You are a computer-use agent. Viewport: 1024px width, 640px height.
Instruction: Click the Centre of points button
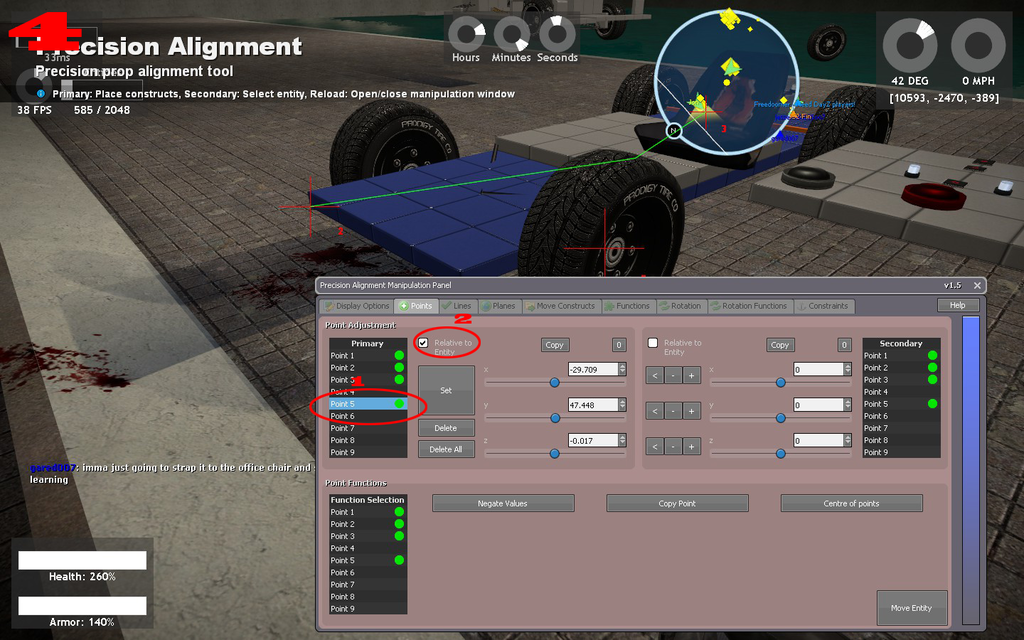point(851,503)
